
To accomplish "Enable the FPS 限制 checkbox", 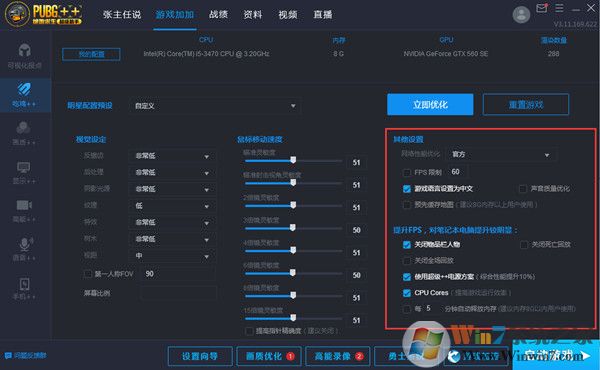I will tap(407, 173).
